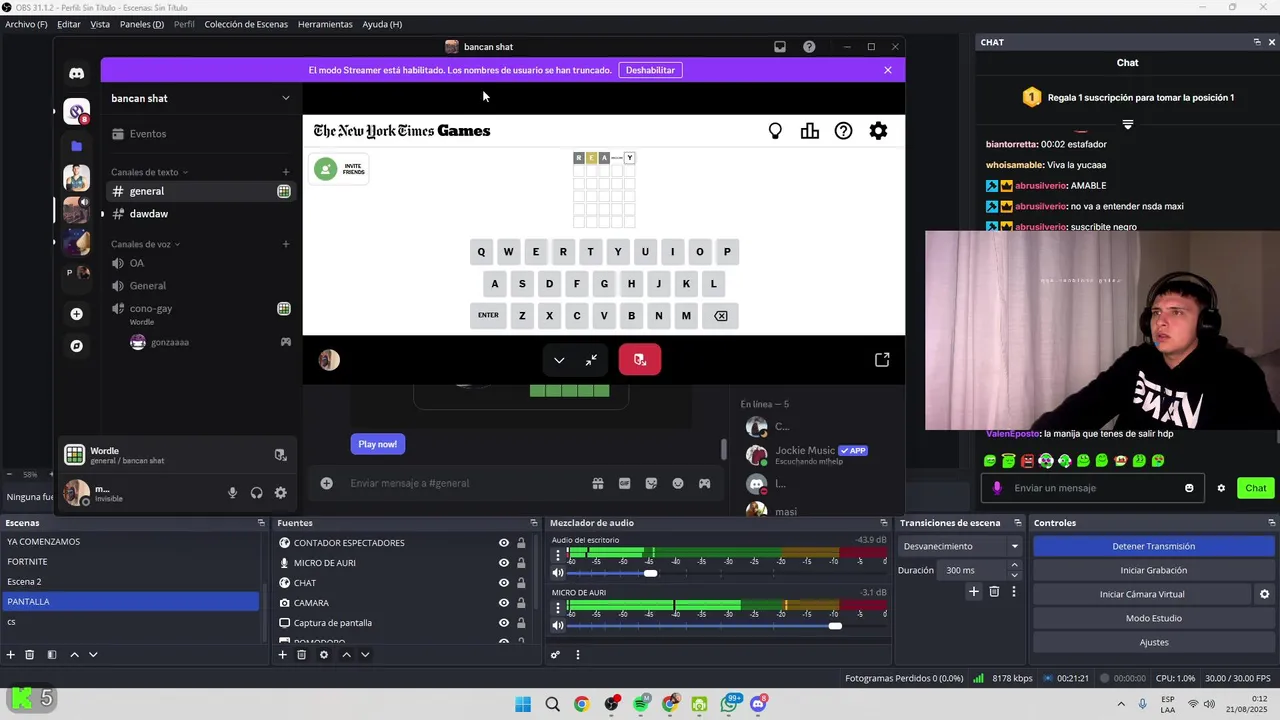Click the Discord attach plus button
Viewport: 1280px width, 720px height.
[x=326, y=484]
